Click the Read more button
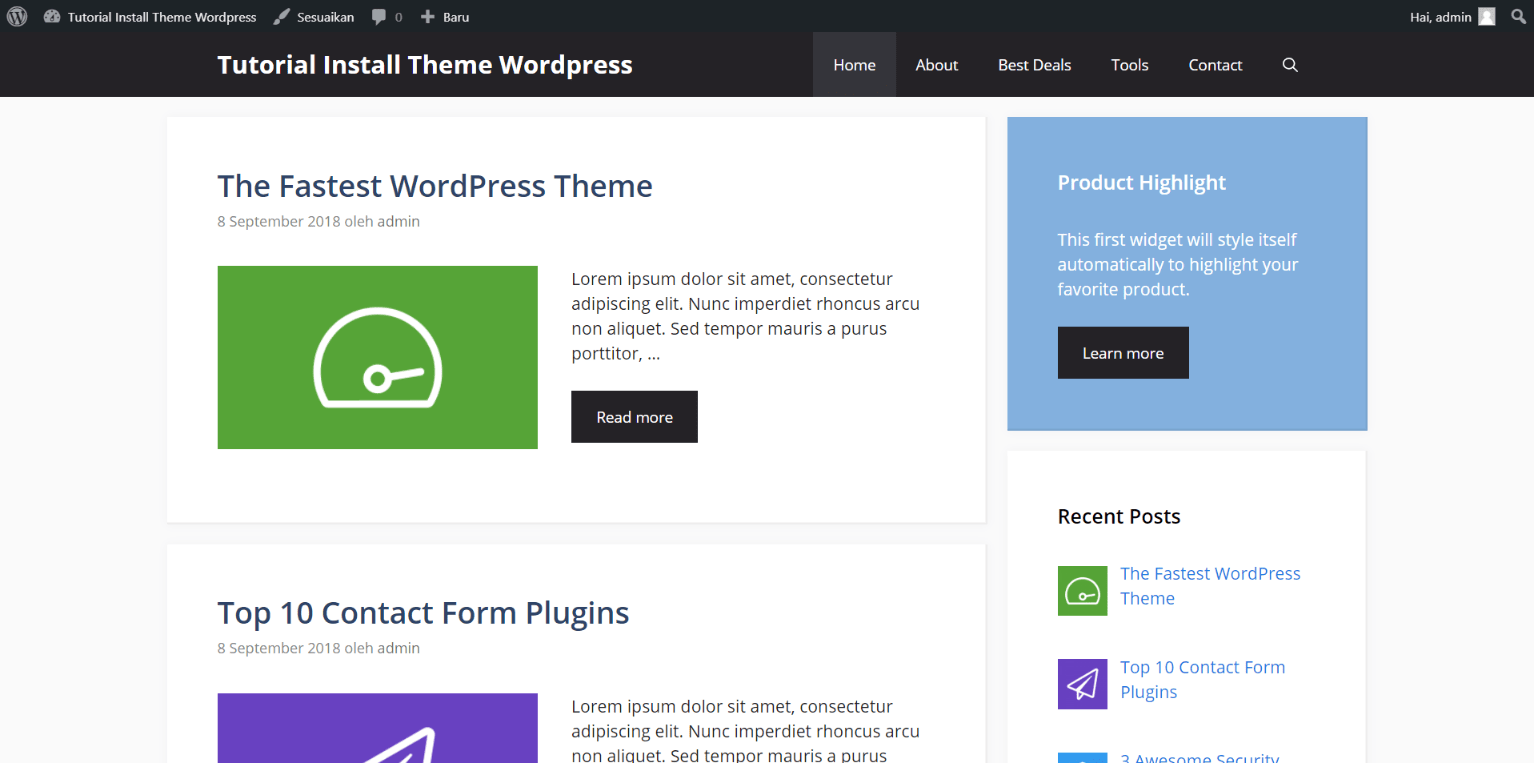Screen dimensions: 1534x763 634,416
